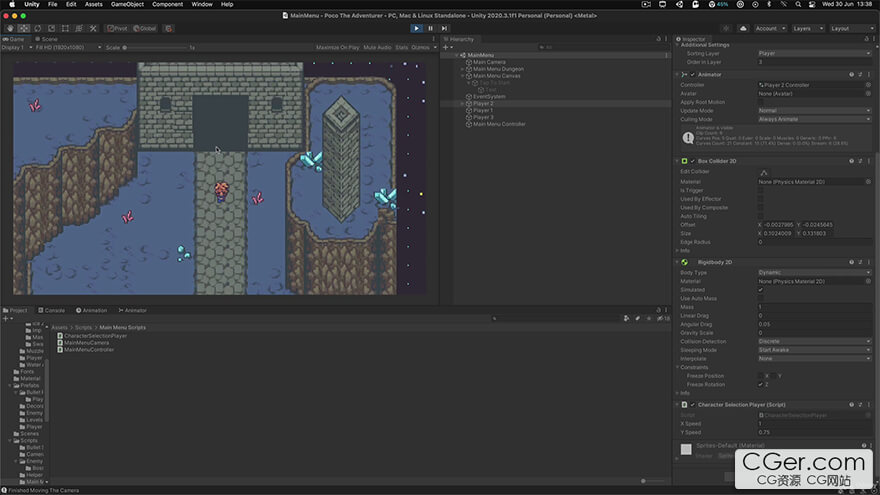Open the Assets menu
880x495 pixels.
(94, 4)
